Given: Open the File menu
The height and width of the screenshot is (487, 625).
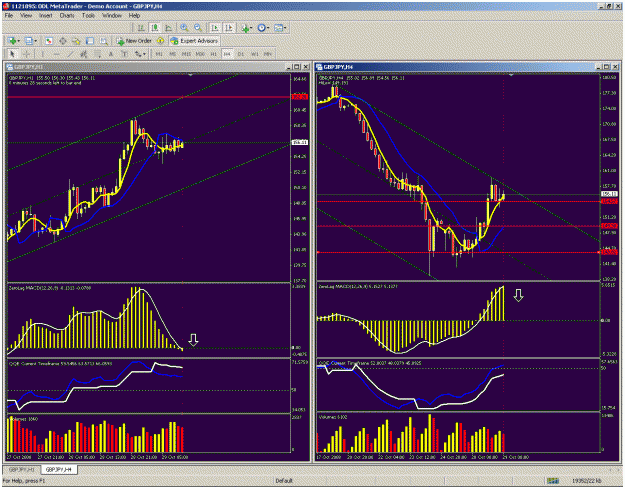Looking at the screenshot, I should pos(9,15).
